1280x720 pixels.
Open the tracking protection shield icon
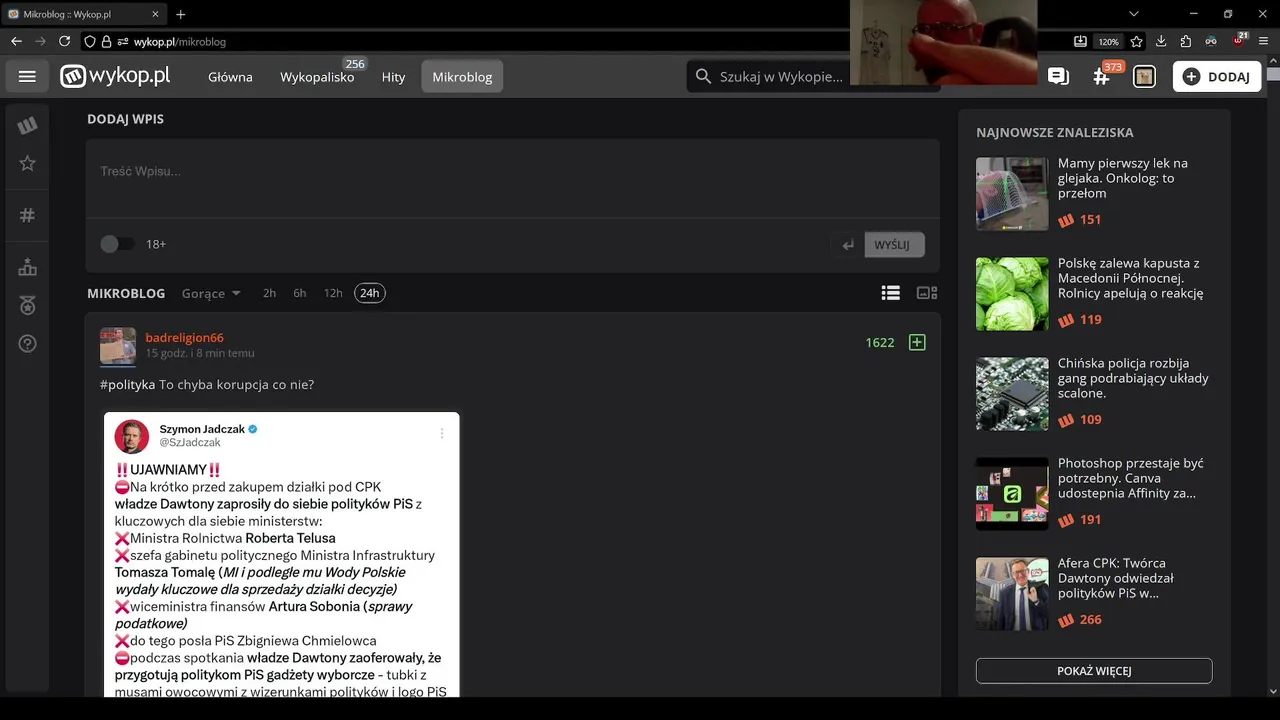coord(90,42)
